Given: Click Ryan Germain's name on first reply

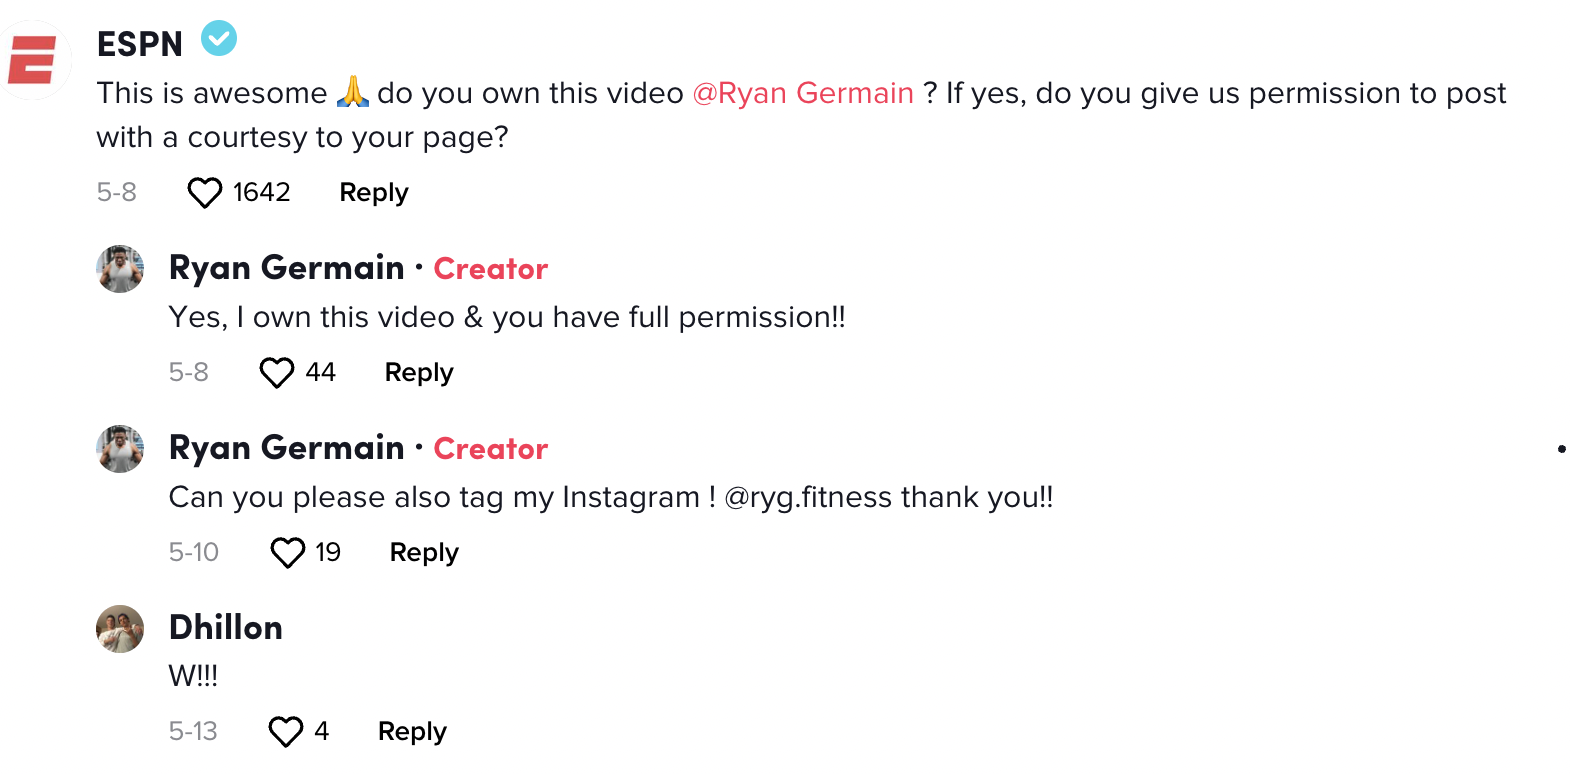Looking at the screenshot, I should click(287, 268).
